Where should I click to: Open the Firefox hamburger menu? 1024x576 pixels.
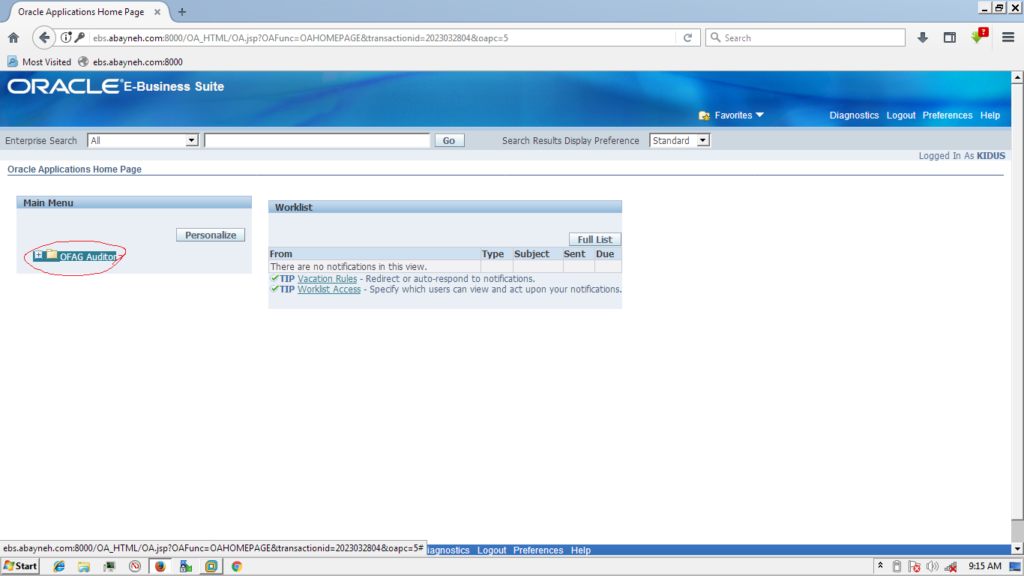click(1008, 38)
